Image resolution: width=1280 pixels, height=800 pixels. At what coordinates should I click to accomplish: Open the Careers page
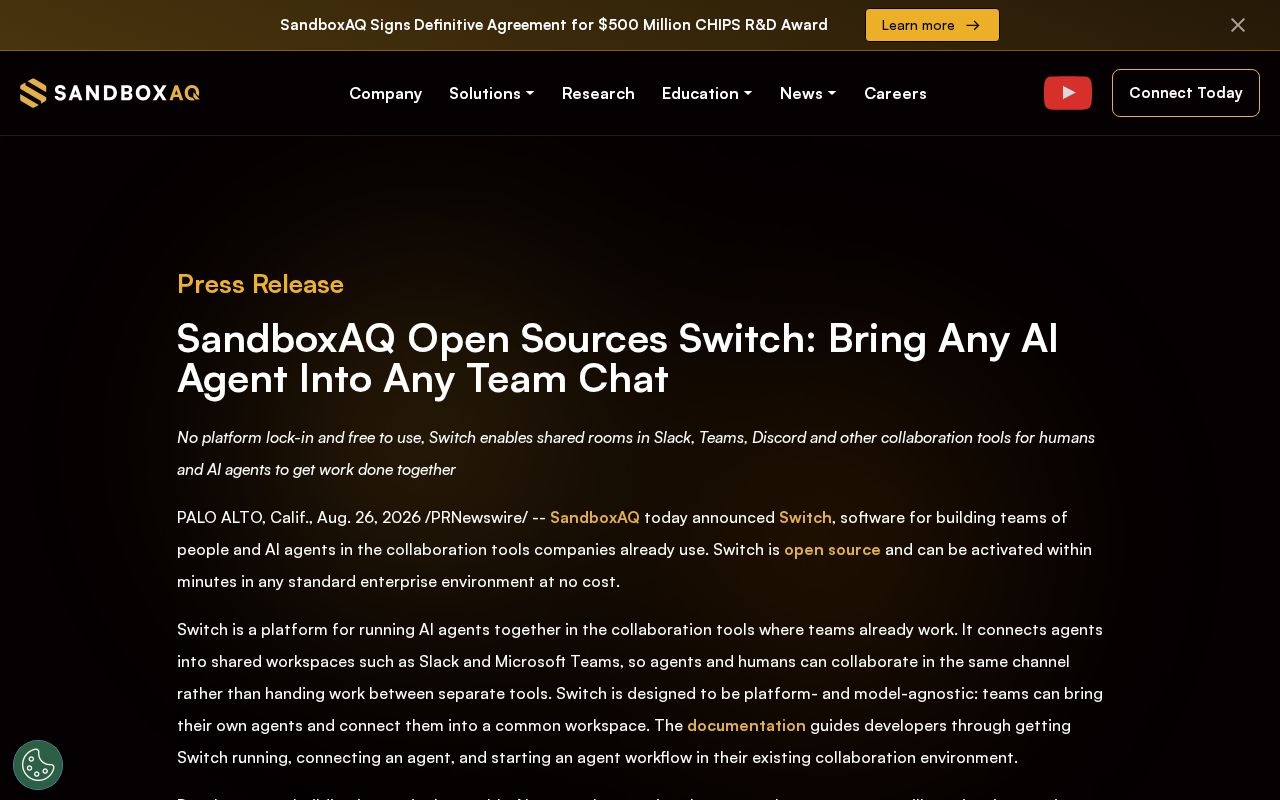click(895, 93)
